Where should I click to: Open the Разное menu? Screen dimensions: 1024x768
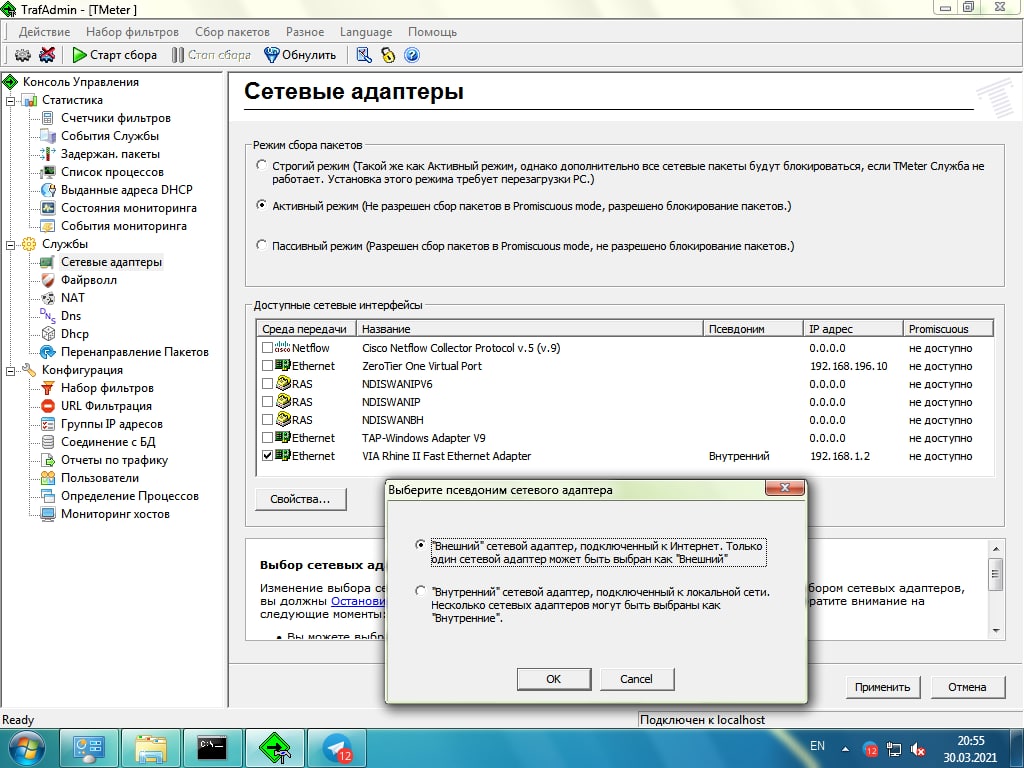(x=305, y=31)
